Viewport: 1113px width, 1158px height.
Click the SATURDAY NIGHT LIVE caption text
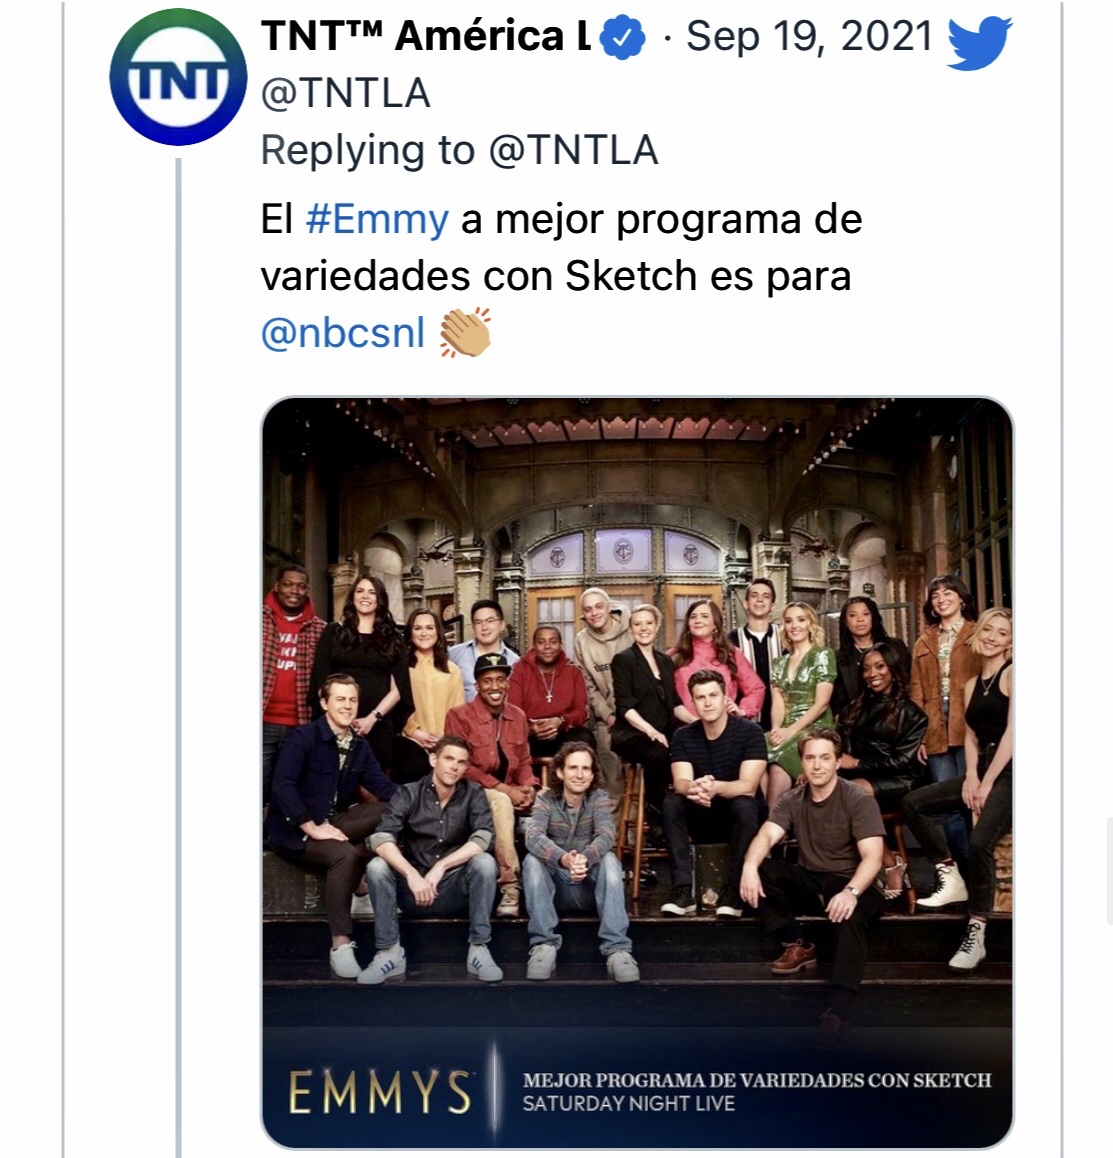point(629,1103)
